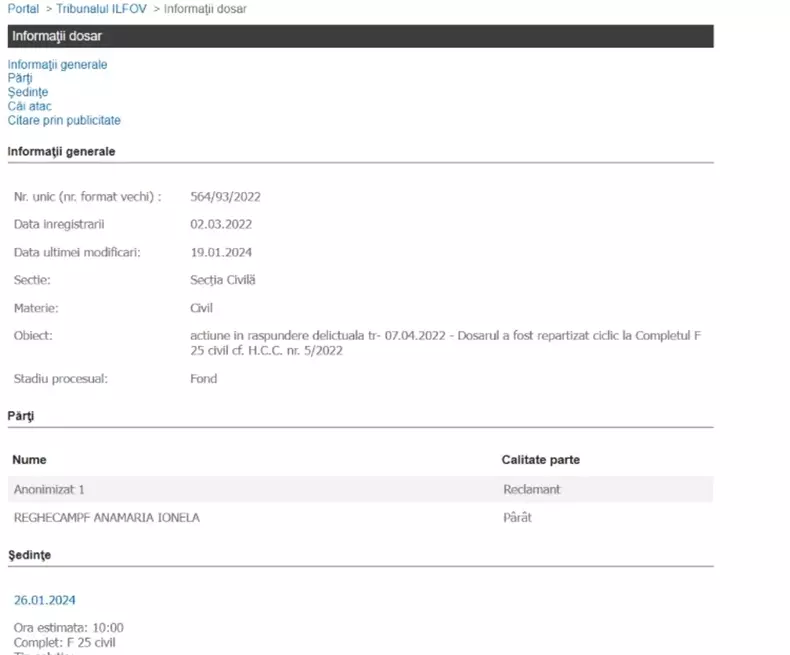Open the 26.01.2024 hearing date link
Screen dimensions: 790x655
44,600
